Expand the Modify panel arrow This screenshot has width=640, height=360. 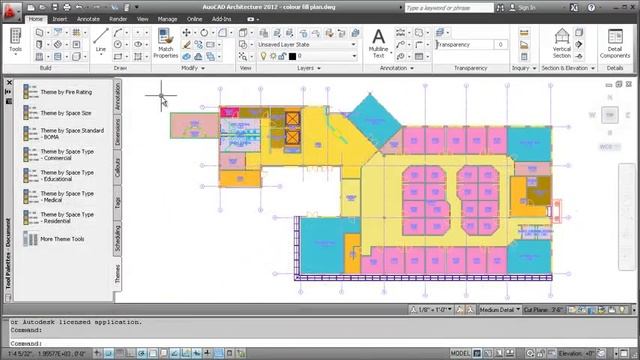pos(203,68)
